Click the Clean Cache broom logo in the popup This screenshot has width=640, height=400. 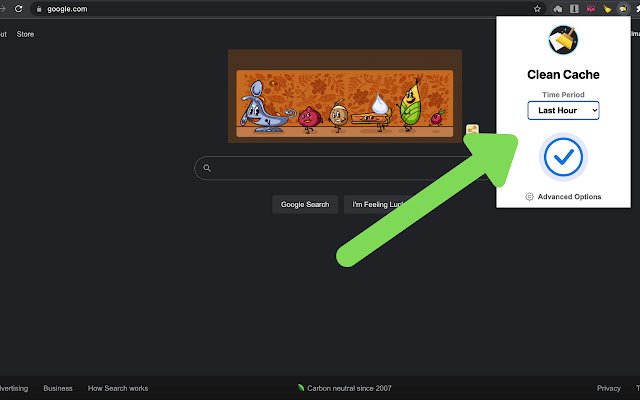[563, 40]
